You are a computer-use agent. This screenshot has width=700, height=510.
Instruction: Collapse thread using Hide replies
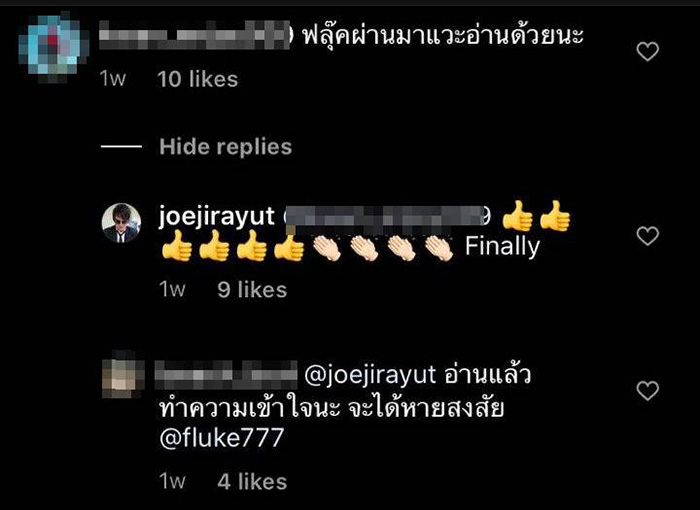[225, 146]
